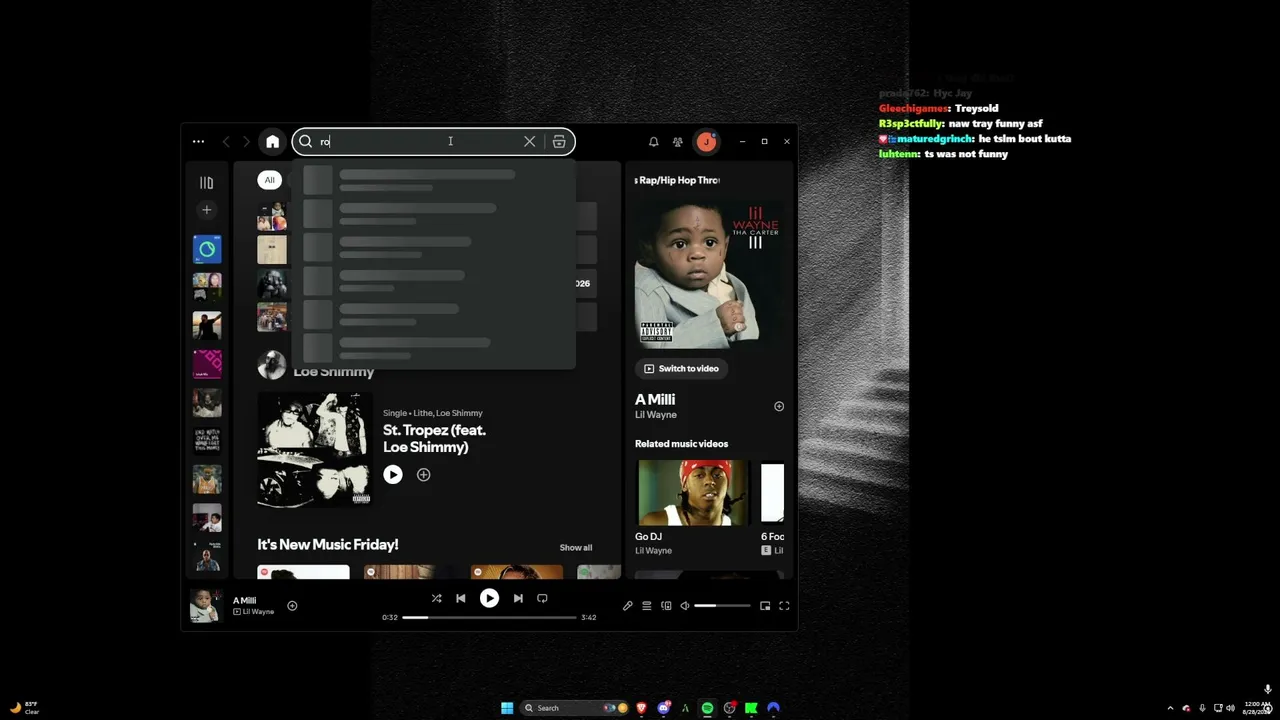Create a new playlist with the plus button
This screenshot has height=720, width=1280.
206,210
